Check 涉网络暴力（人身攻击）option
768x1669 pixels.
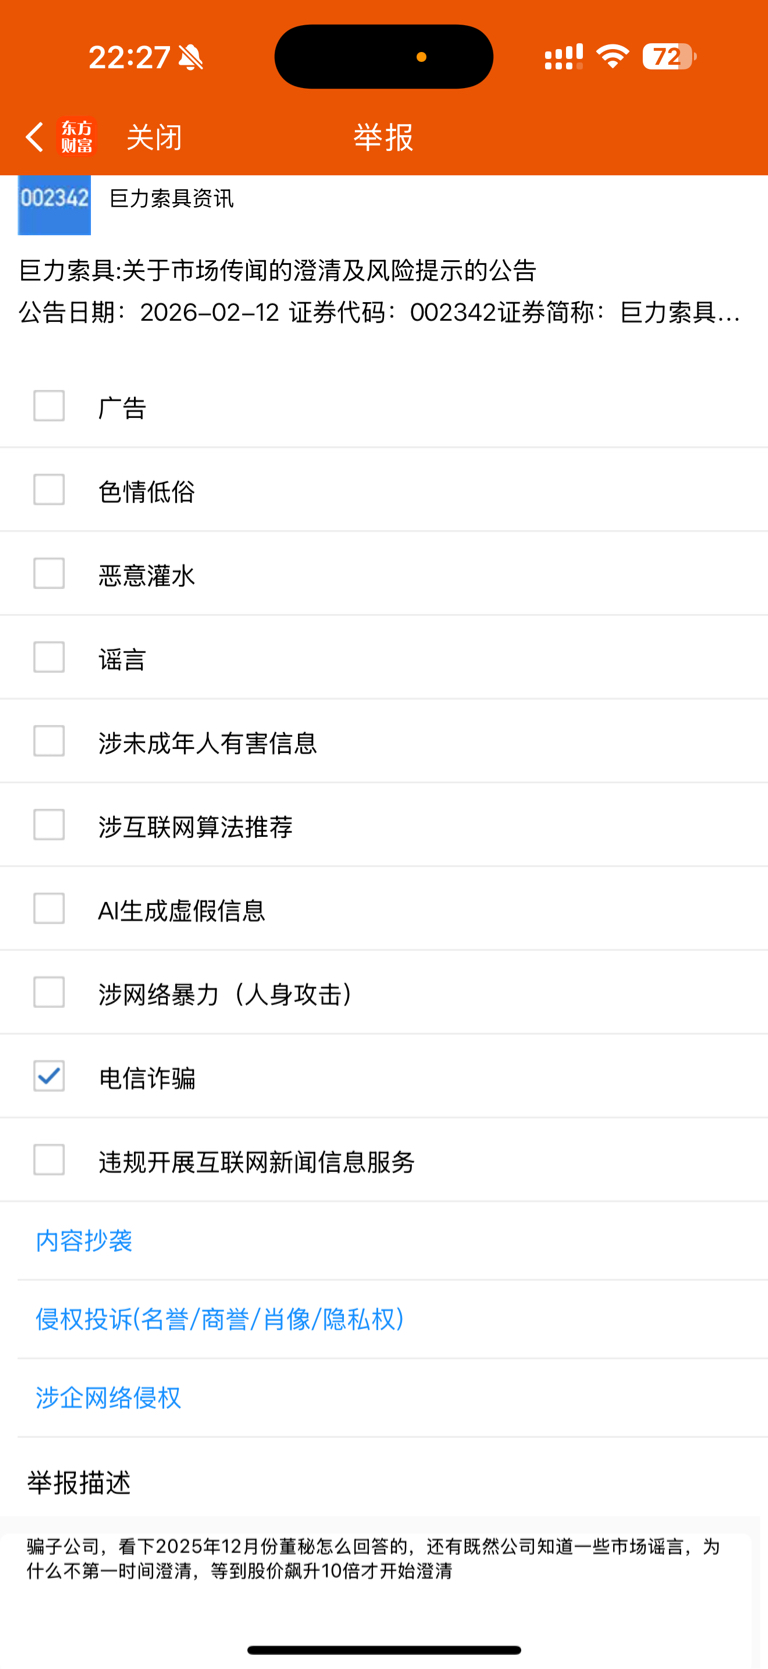coord(49,993)
